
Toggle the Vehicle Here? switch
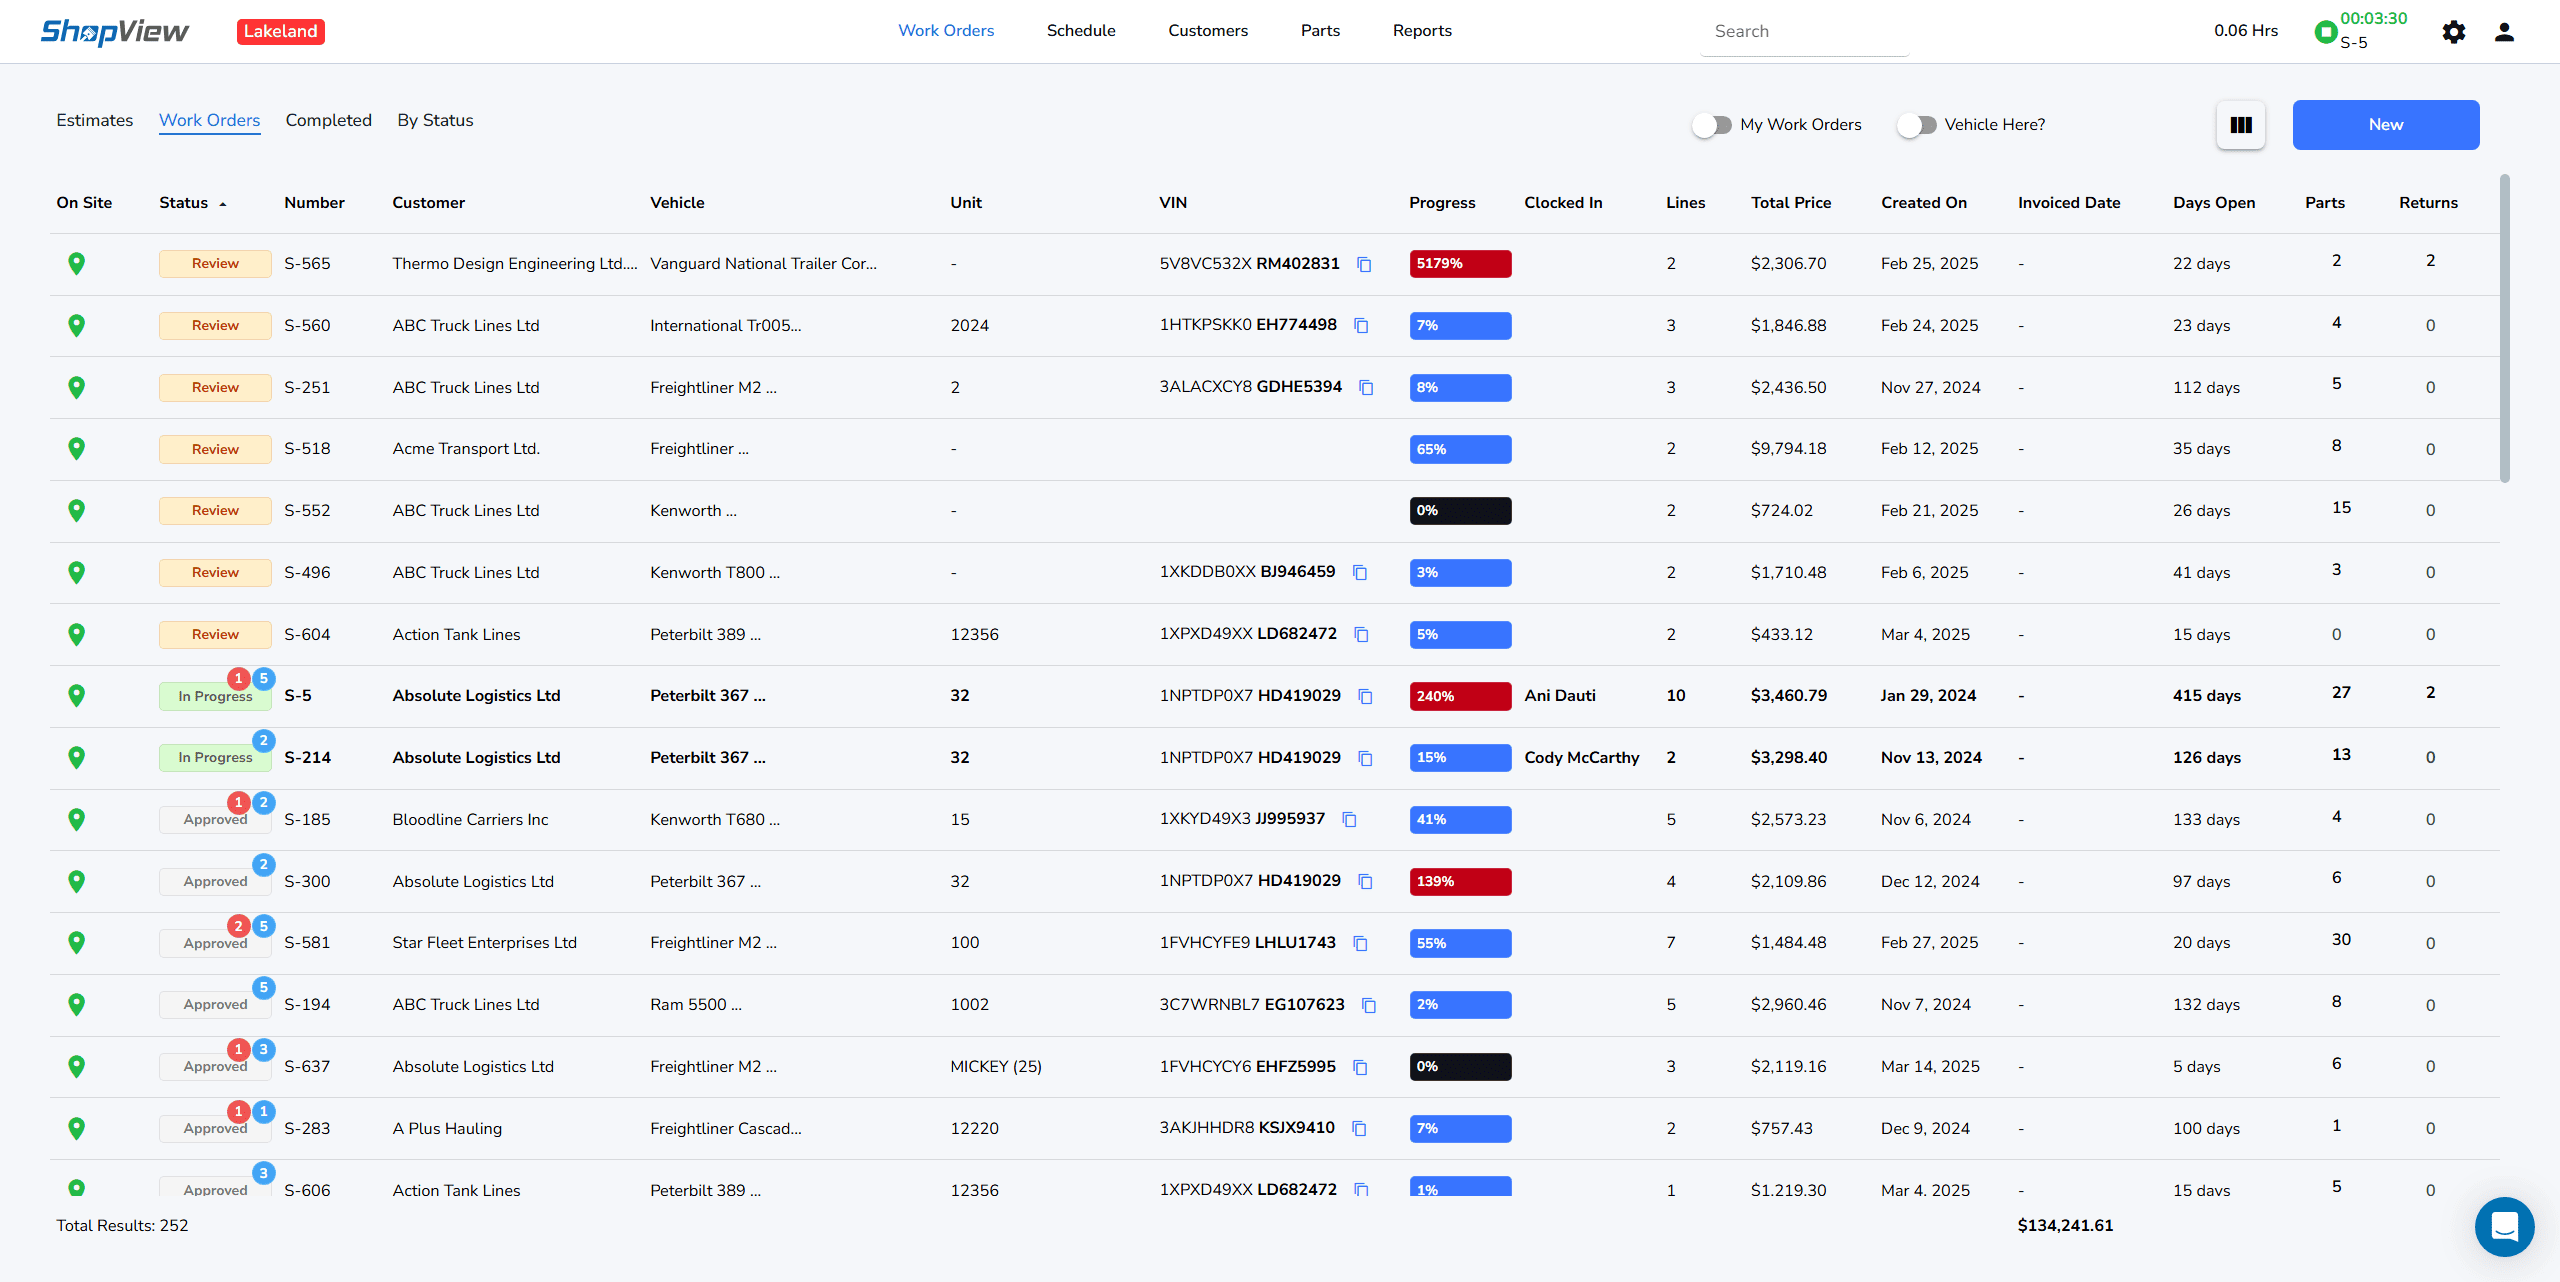point(1917,125)
